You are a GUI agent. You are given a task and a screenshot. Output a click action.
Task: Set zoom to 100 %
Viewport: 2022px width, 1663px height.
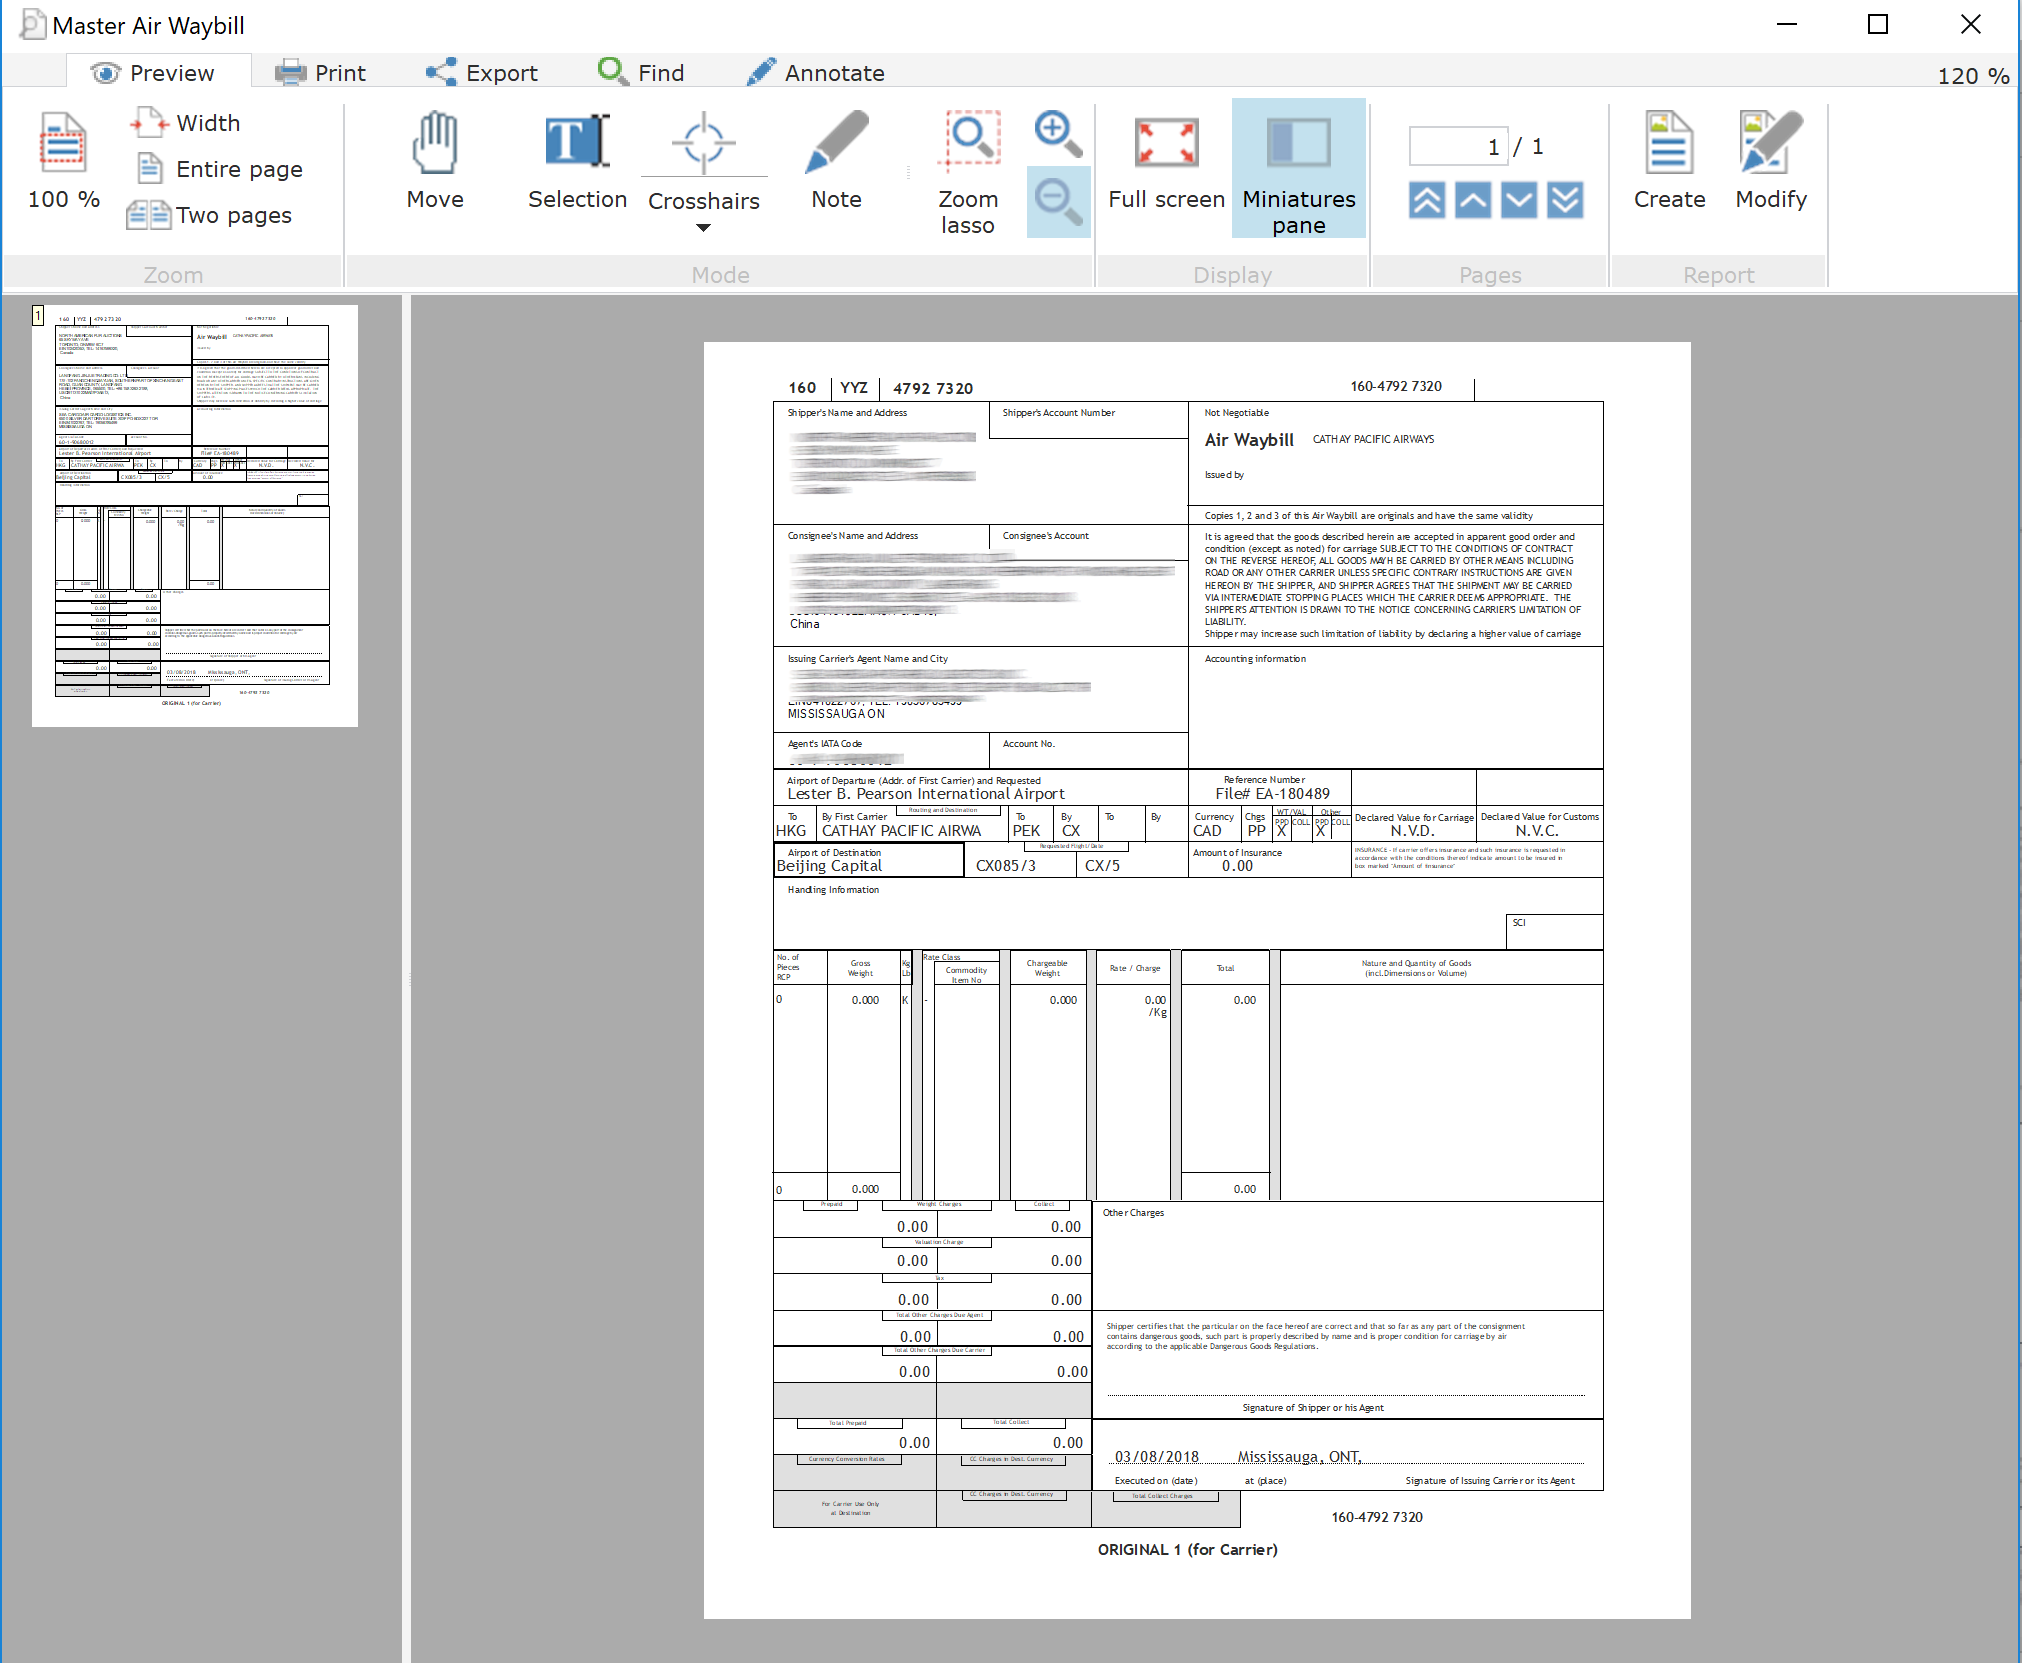pyautogui.click(x=63, y=161)
